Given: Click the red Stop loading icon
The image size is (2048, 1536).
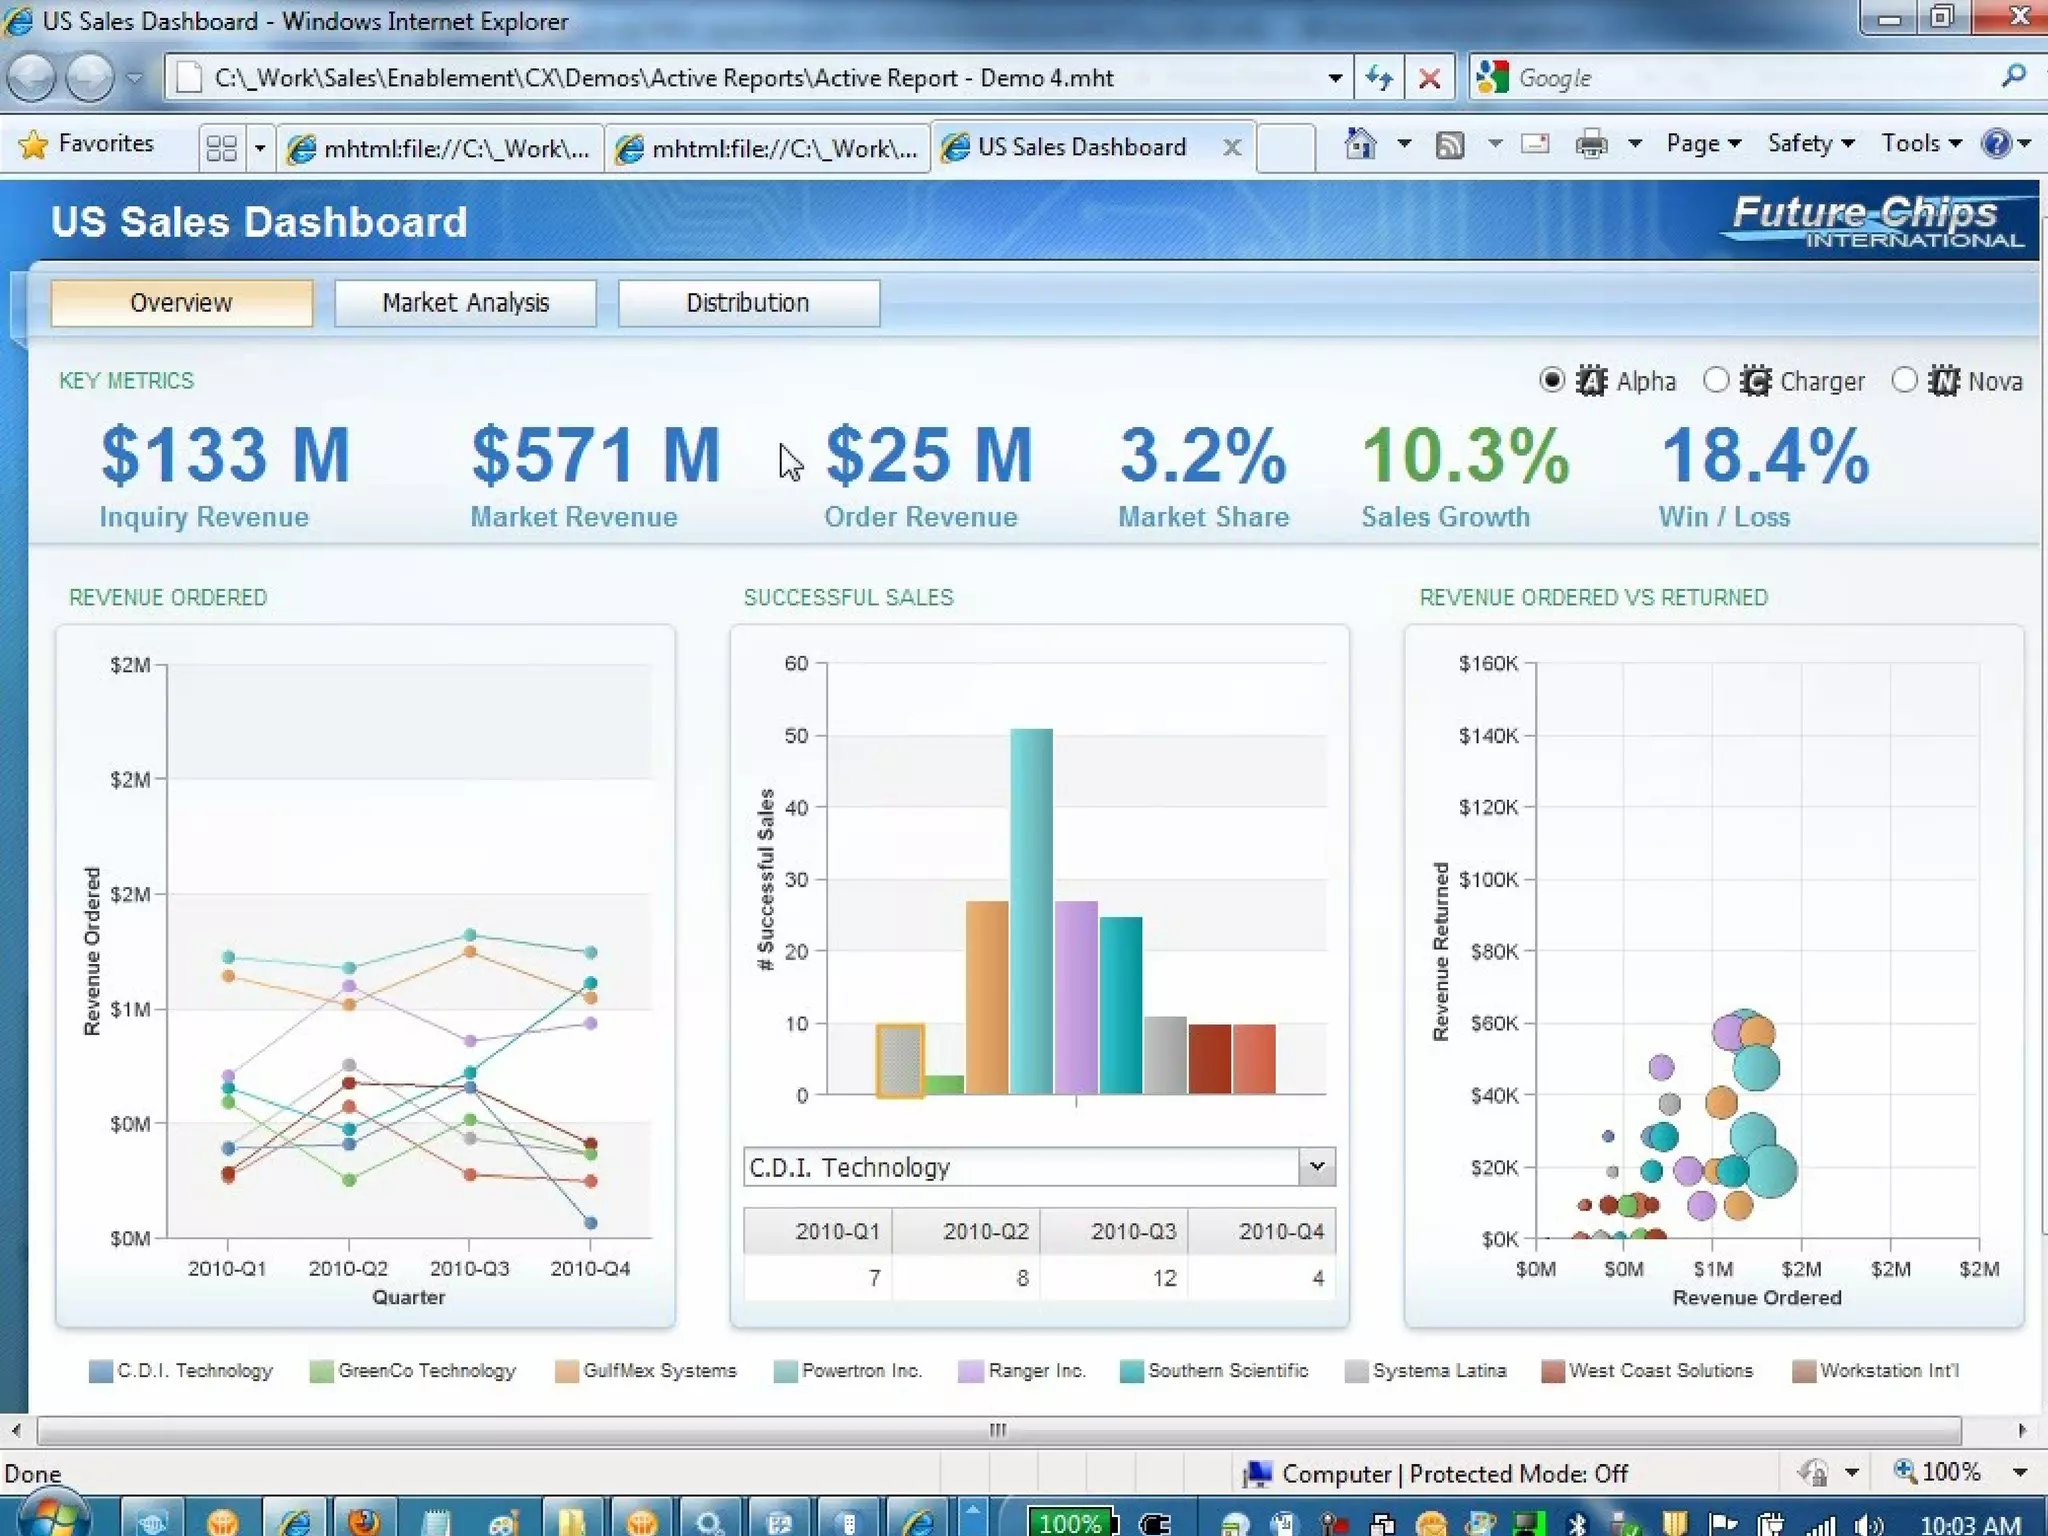Looking at the screenshot, I should 1430,78.
